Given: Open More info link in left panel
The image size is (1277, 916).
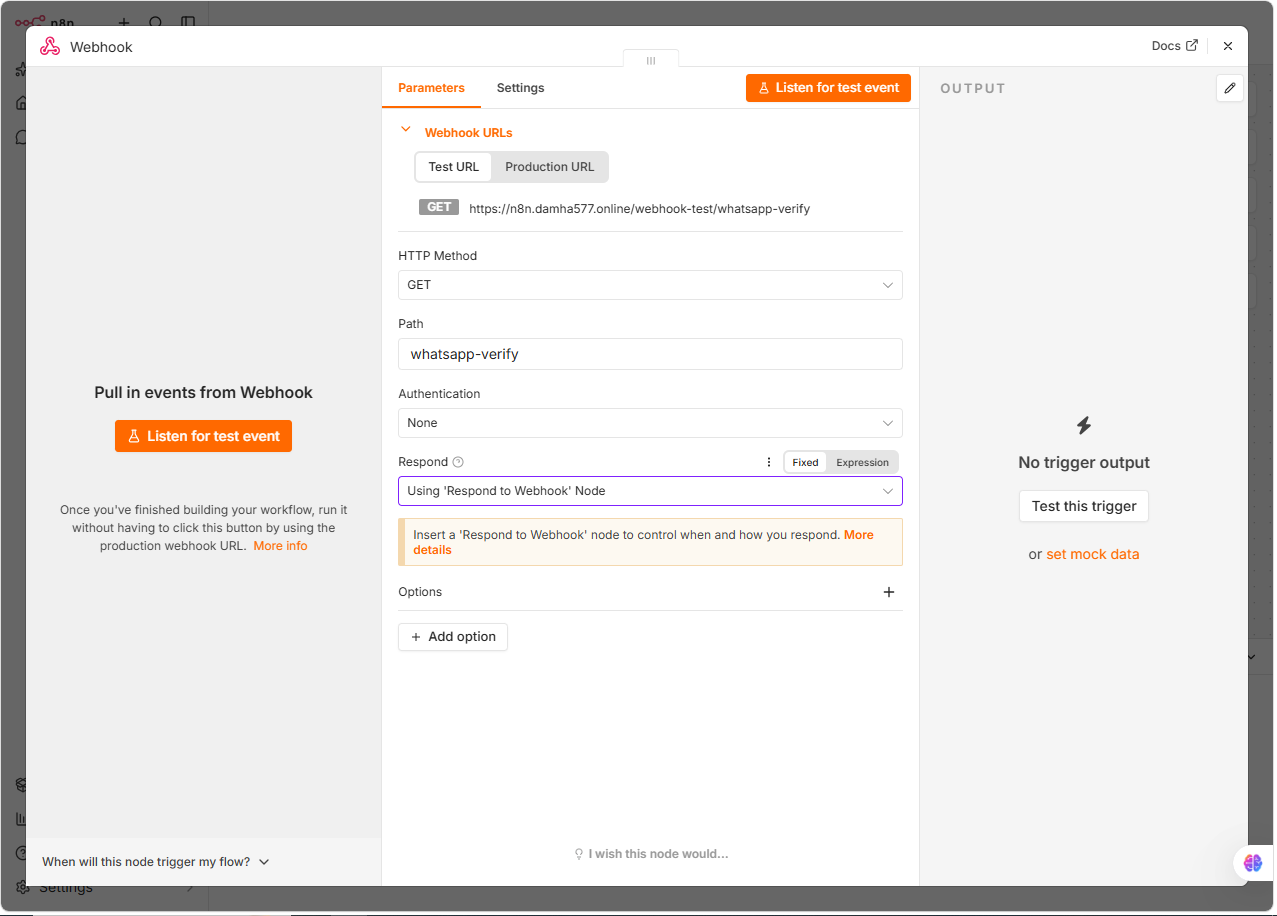Looking at the screenshot, I should (280, 546).
